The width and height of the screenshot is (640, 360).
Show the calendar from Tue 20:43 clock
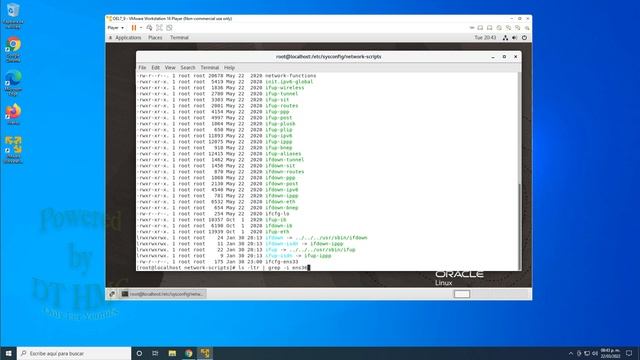485,38
